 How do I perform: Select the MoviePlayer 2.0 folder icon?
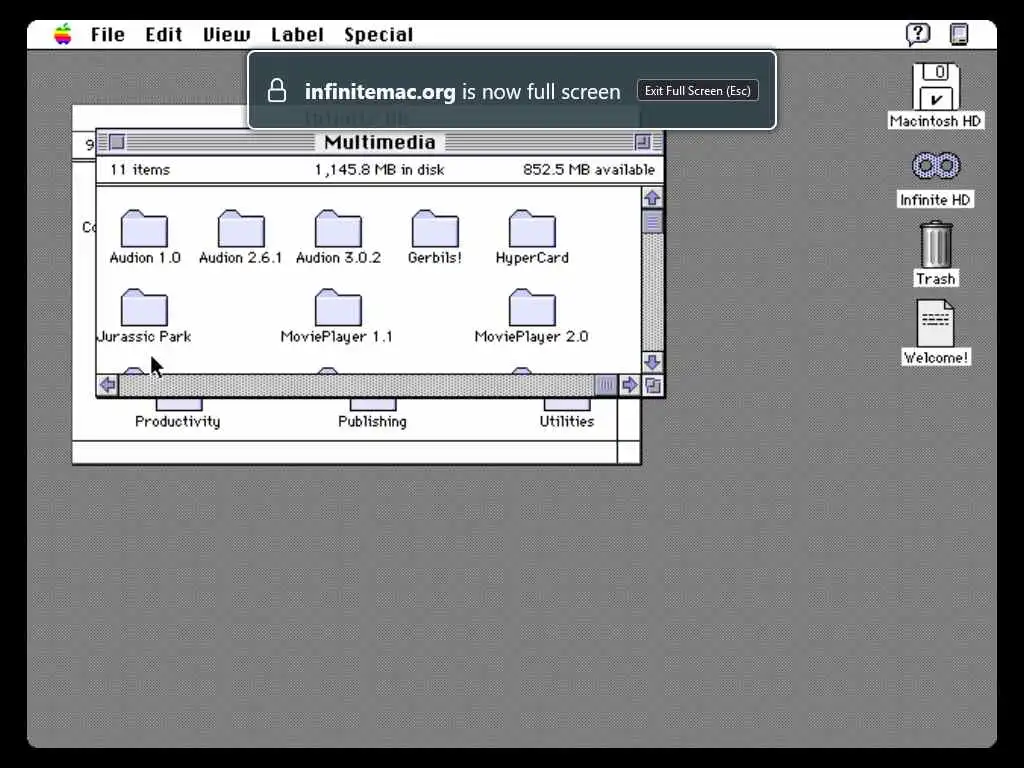click(x=532, y=308)
